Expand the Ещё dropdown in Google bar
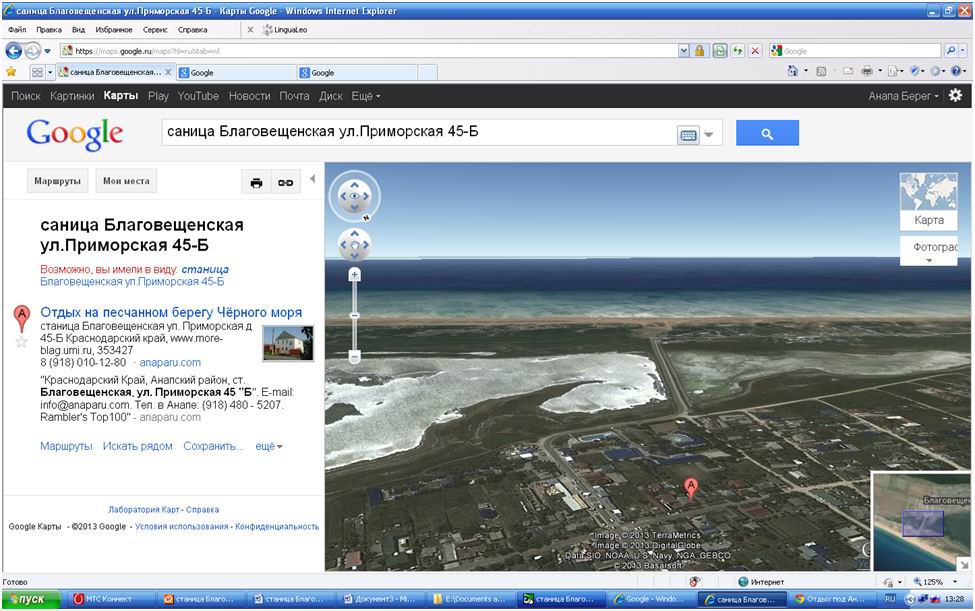Viewport: 975px width, 611px height. (x=366, y=96)
